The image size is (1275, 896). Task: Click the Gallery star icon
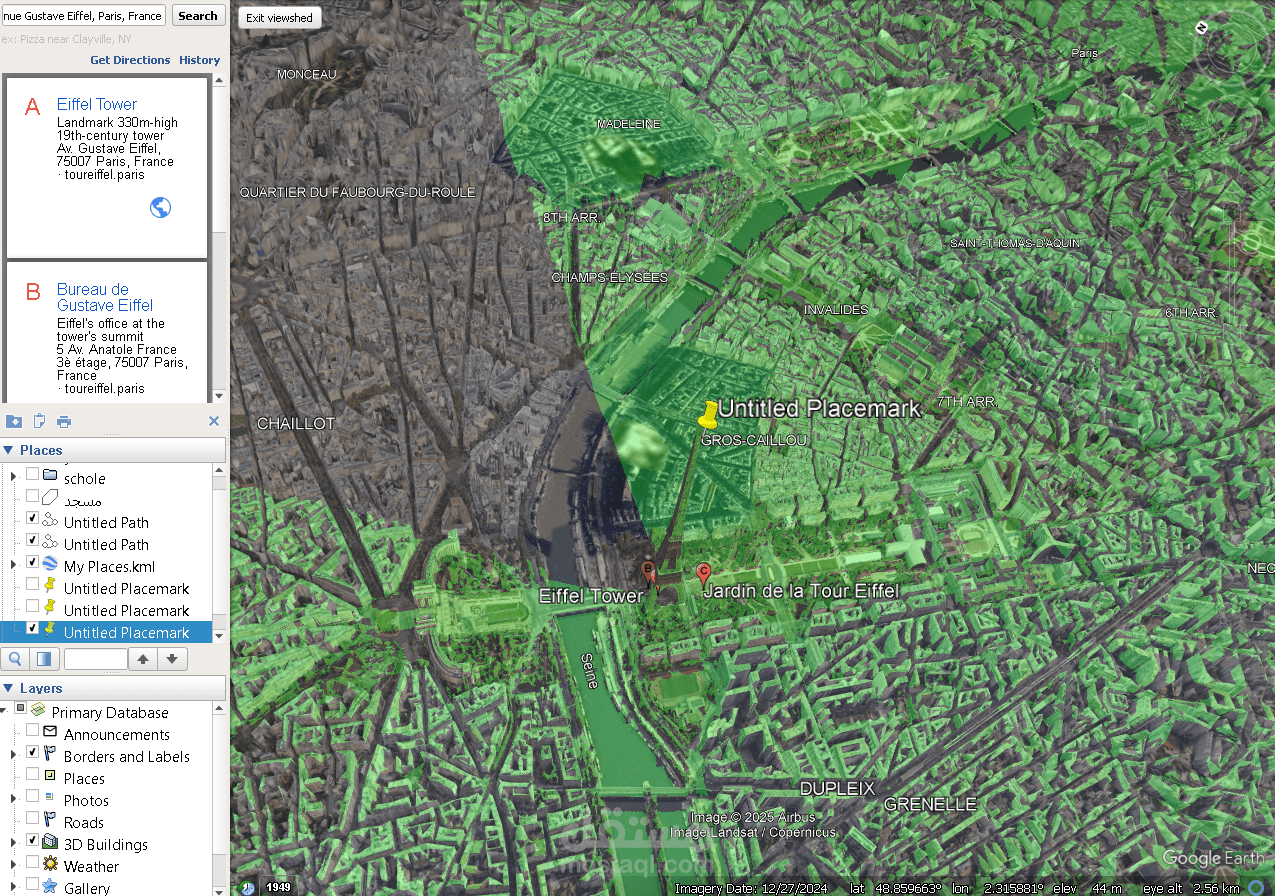pyautogui.click(x=50, y=886)
